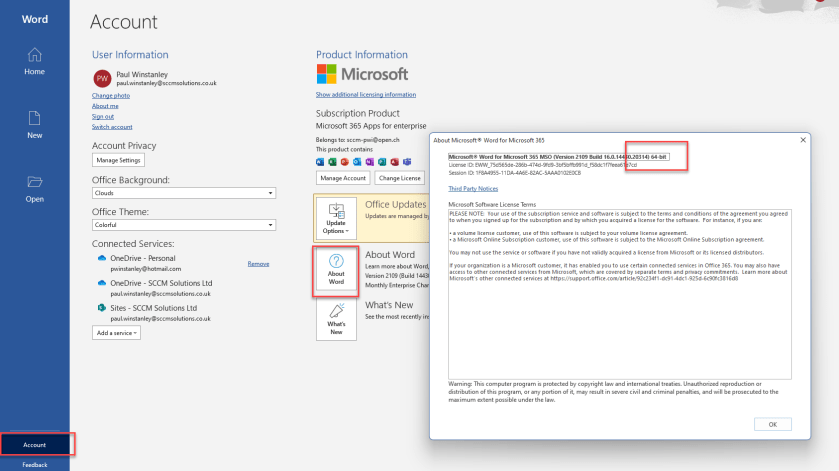Expand the Office Background dropdown
The width and height of the screenshot is (839, 471).
(183, 193)
